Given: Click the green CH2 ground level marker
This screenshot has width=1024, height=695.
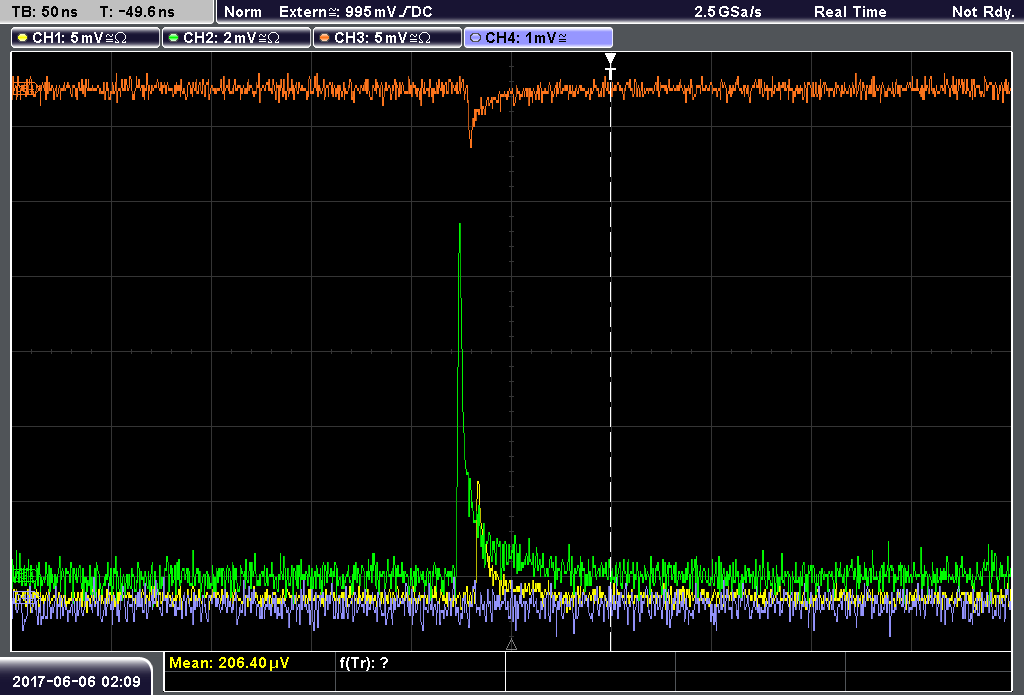Looking at the screenshot, I should [x=24, y=576].
